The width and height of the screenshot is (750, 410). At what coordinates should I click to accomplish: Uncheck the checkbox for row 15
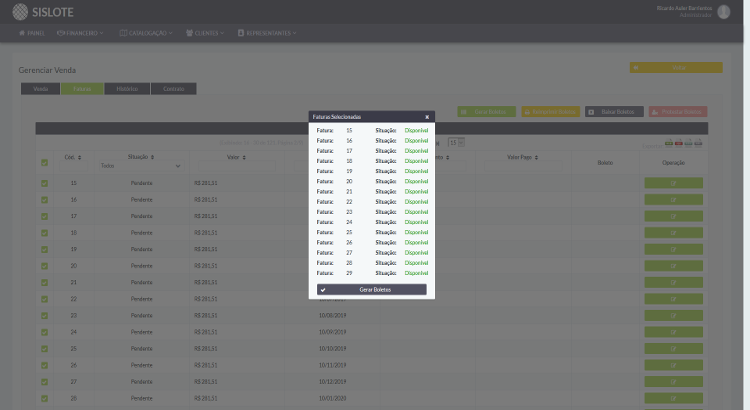pos(44,183)
